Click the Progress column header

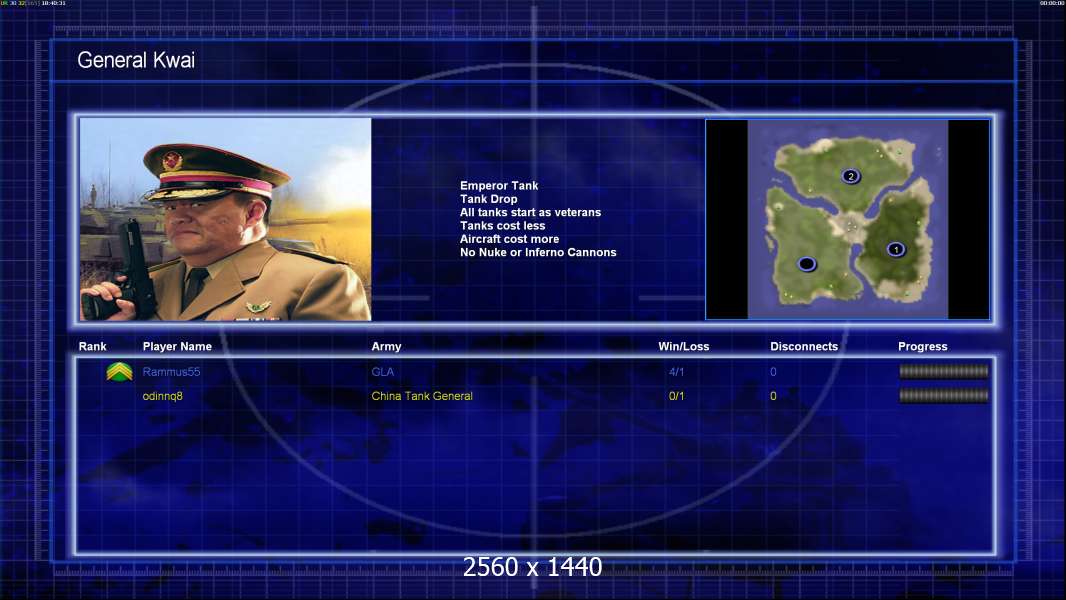[923, 347]
